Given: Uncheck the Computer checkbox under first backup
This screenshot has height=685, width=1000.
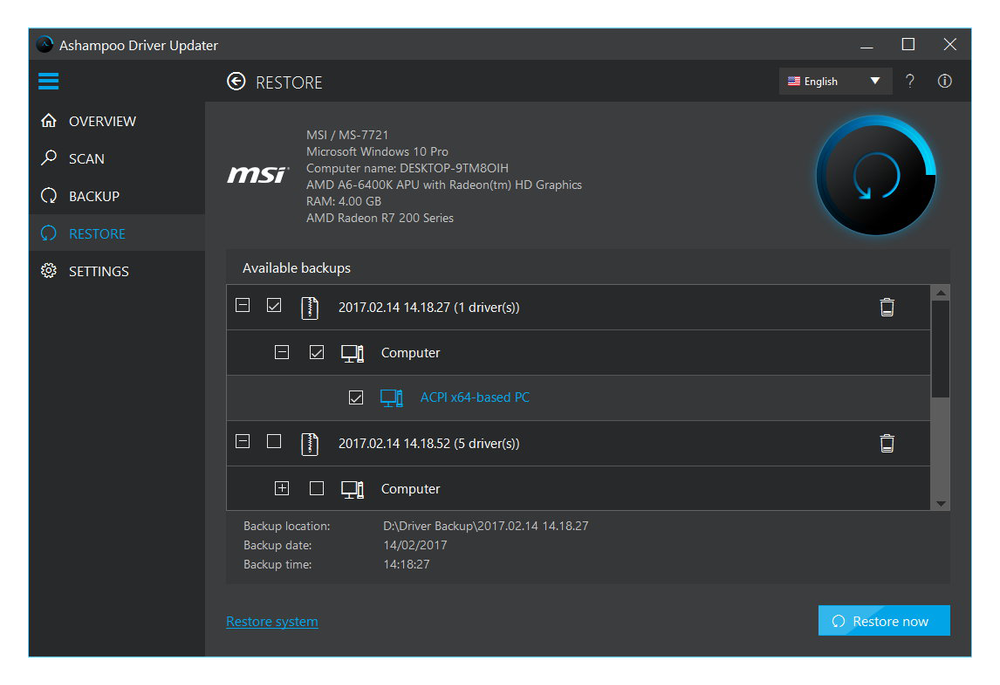Looking at the screenshot, I should tap(316, 352).
